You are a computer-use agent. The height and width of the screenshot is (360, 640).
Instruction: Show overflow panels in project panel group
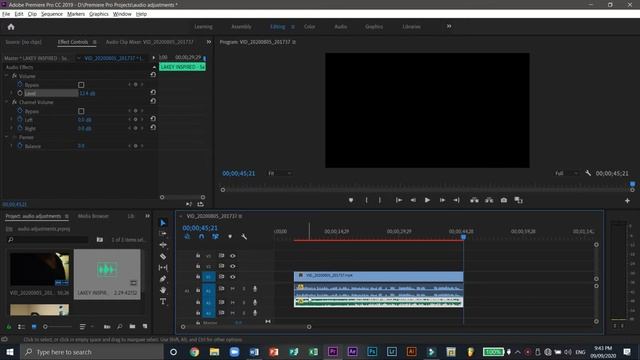[x=147, y=216]
